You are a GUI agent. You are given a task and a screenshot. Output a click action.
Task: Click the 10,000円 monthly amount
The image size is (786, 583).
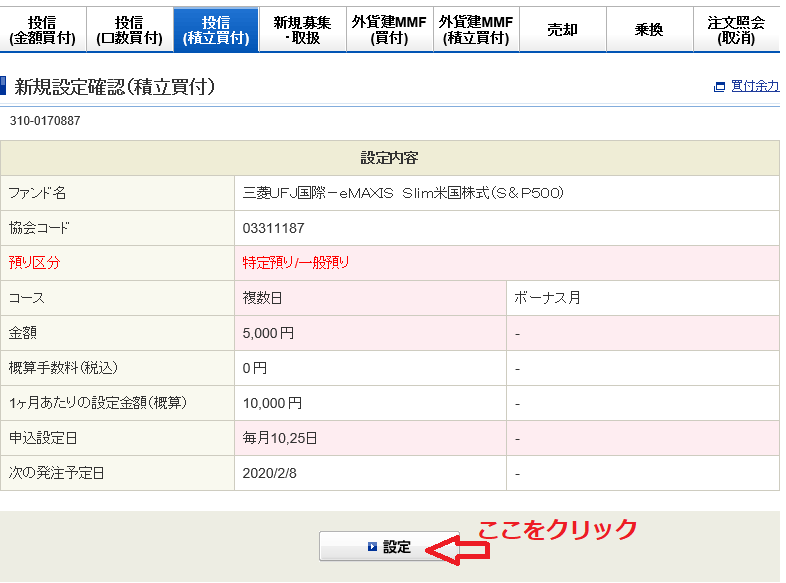[272, 404]
